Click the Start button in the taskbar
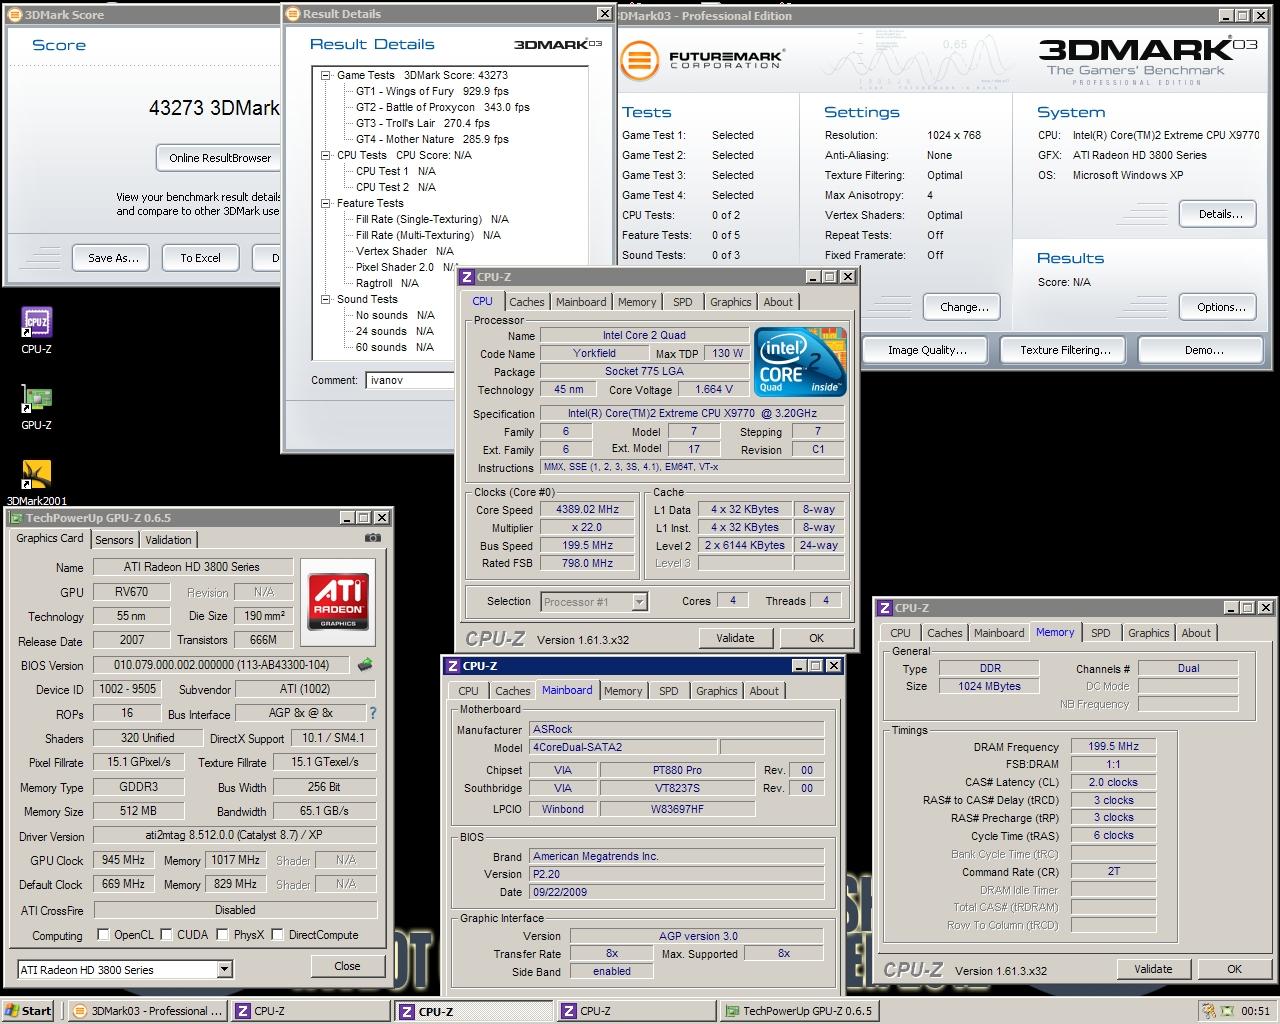Viewport: 1280px width, 1024px height. (x=28, y=1011)
